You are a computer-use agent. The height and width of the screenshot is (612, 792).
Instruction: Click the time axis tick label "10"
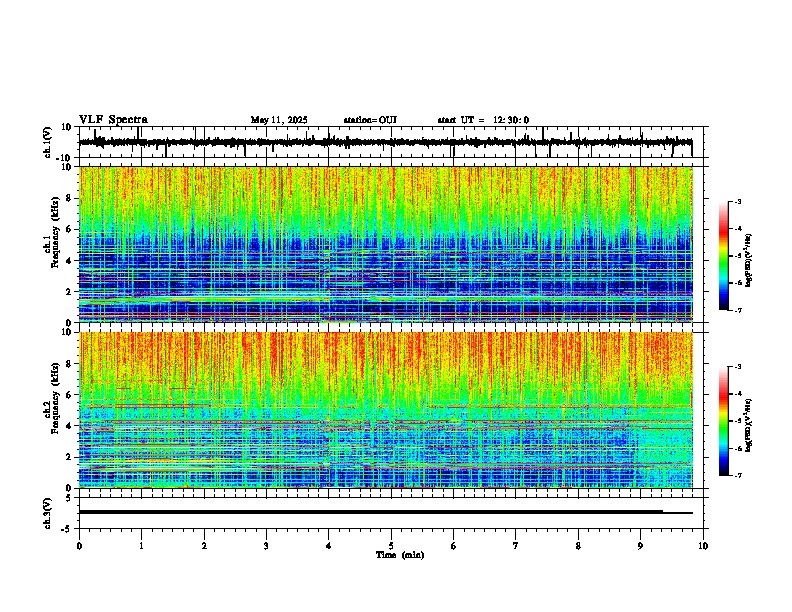pos(703,546)
